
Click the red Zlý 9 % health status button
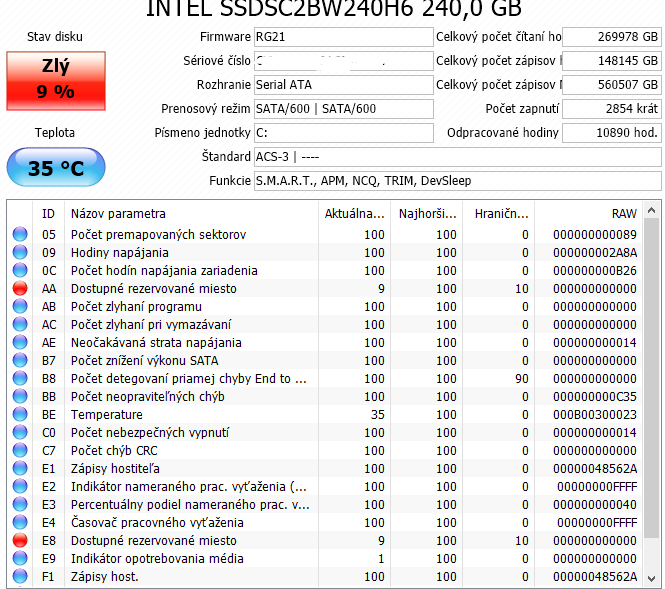click(x=56, y=79)
